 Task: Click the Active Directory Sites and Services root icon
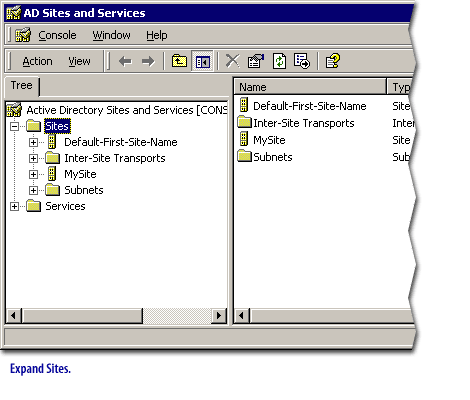14,110
